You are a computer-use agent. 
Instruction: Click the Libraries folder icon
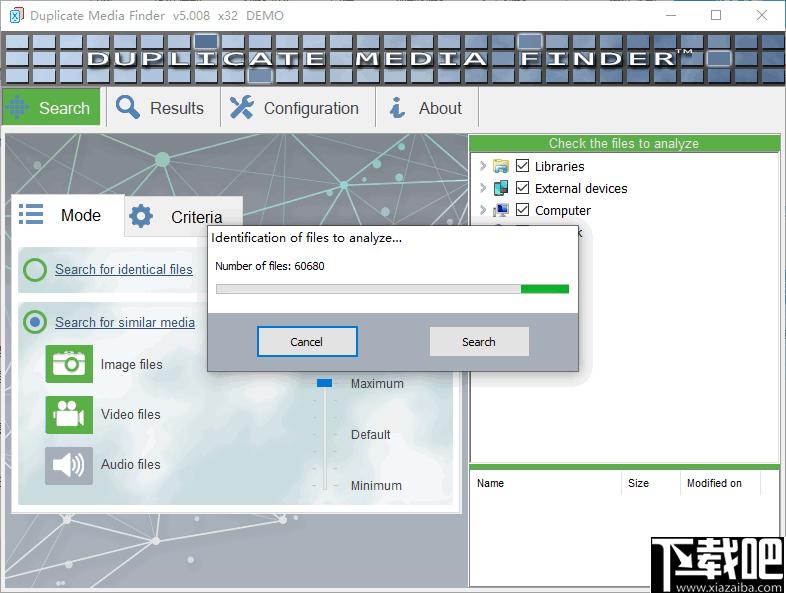point(501,166)
